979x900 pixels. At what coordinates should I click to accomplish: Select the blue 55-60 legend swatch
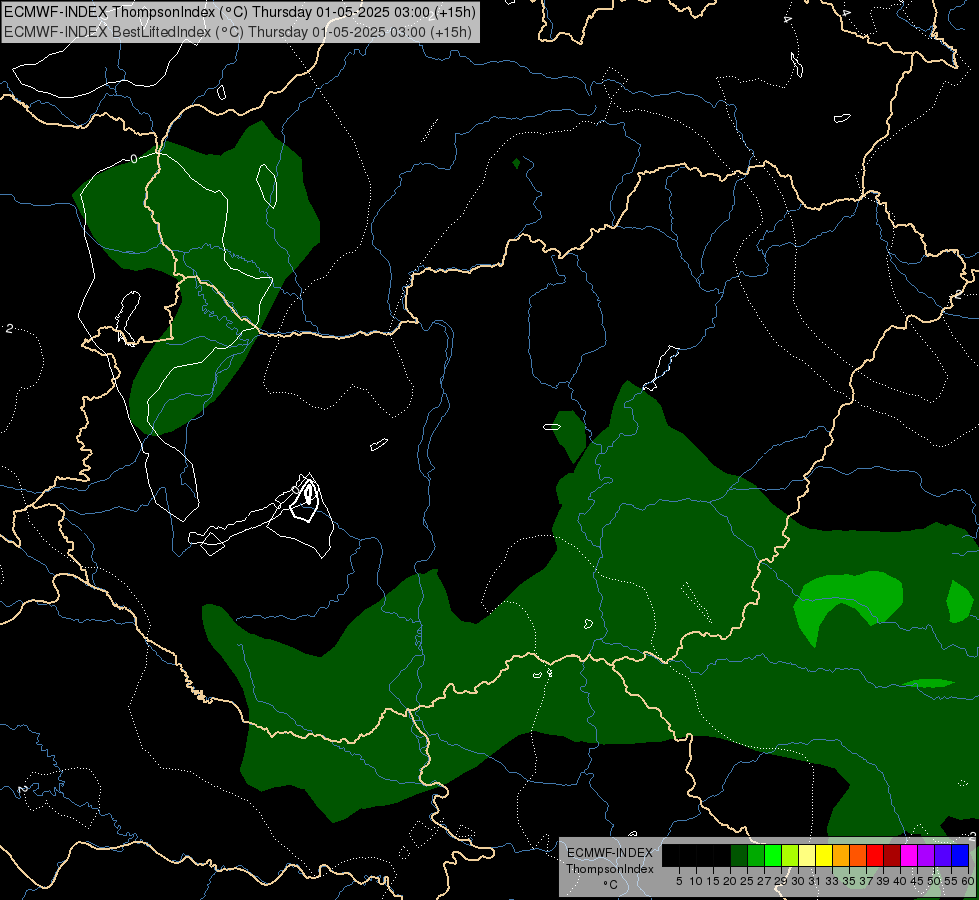pos(960,855)
